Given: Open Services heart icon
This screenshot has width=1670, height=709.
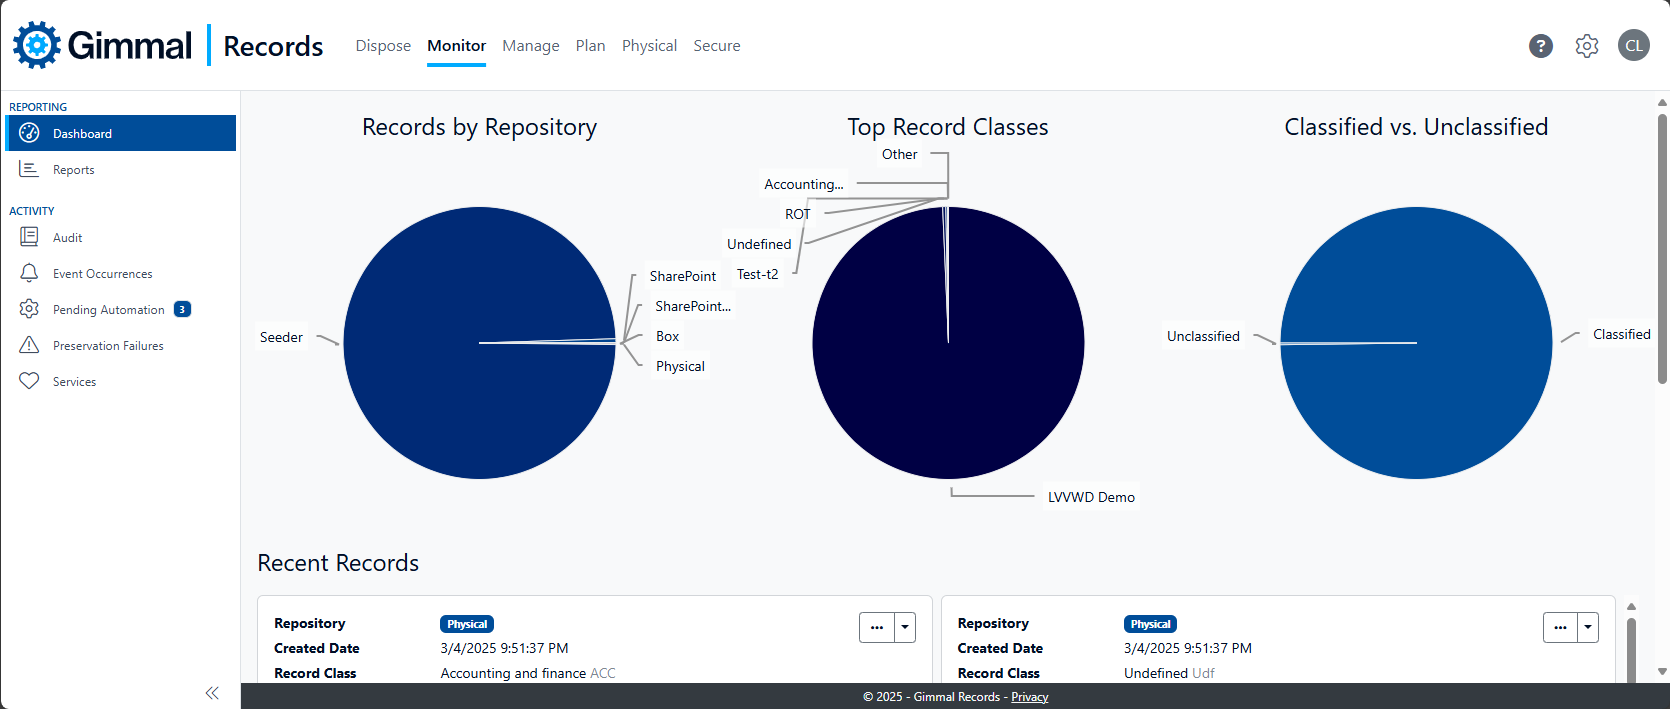Looking at the screenshot, I should [29, 381].
